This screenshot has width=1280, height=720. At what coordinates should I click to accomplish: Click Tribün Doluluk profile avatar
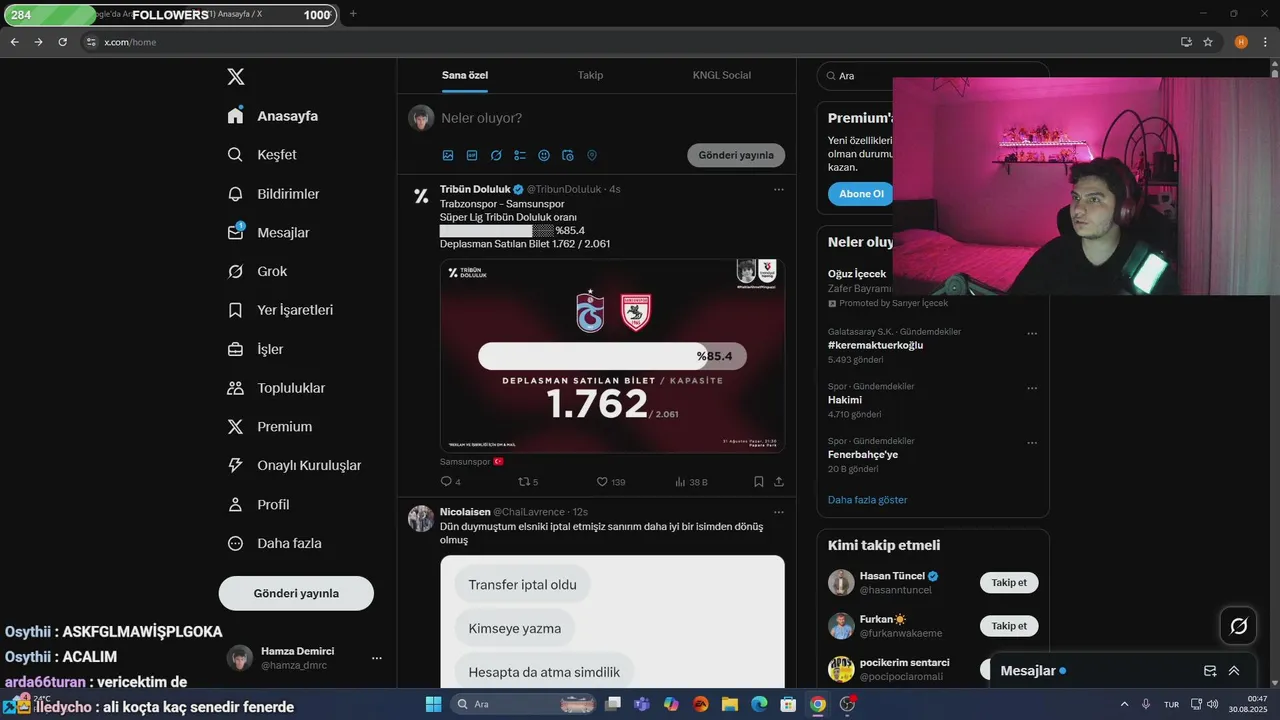click(421, 196)
